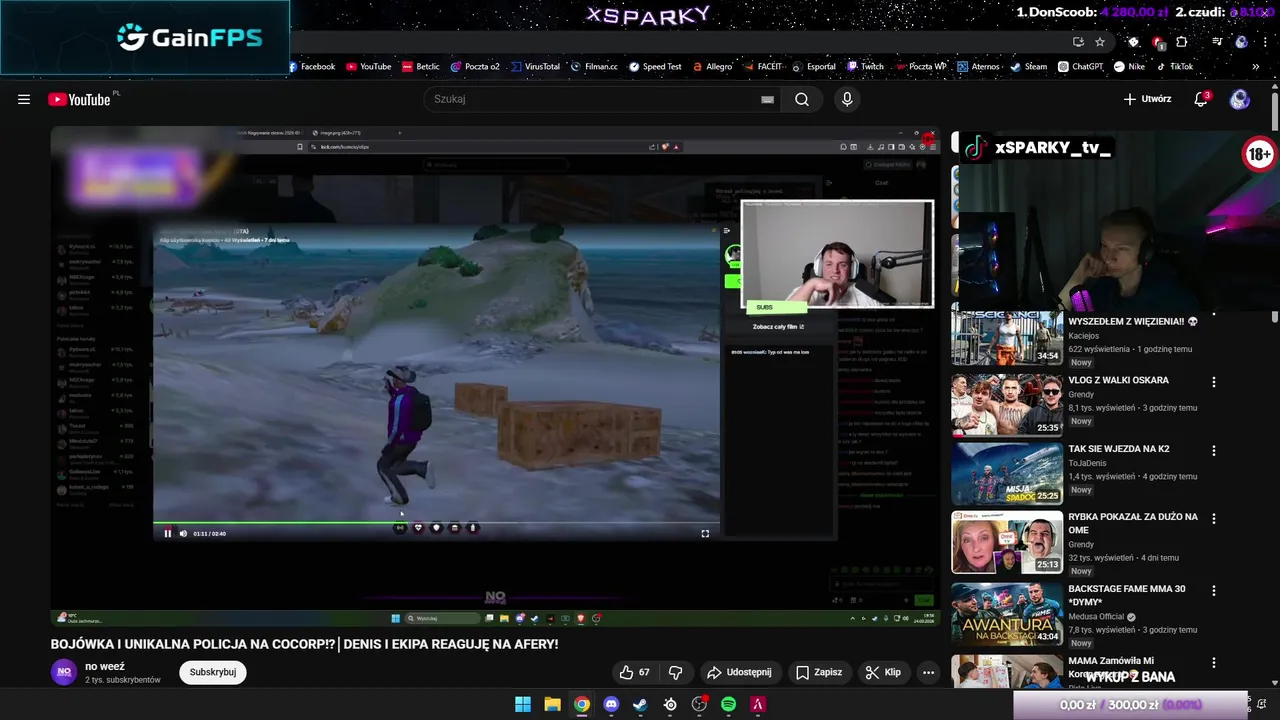Open FACEIT bookmark
The height and width of the screenshot is (720, 1280).
[x=762, y=67]
